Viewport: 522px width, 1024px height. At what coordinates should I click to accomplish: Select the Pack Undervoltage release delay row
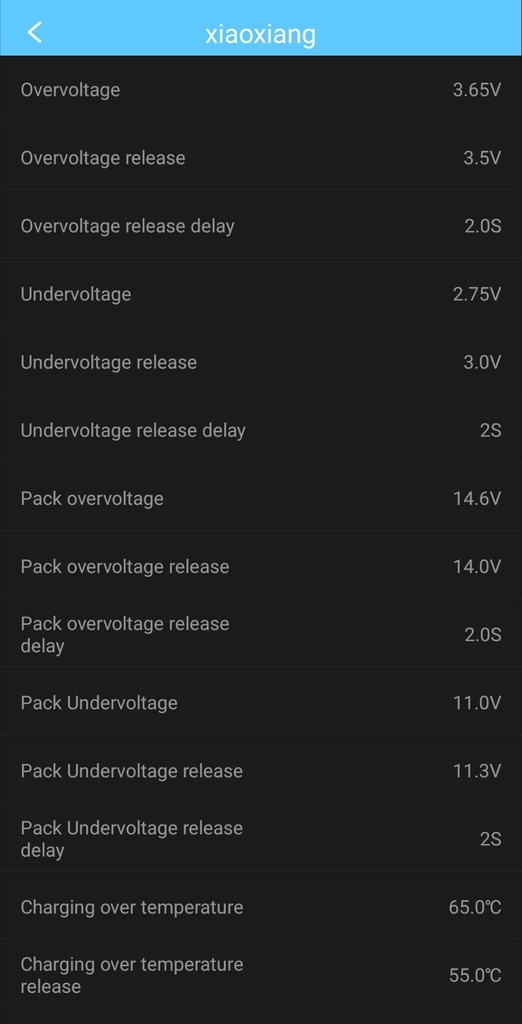coord(261,839)
